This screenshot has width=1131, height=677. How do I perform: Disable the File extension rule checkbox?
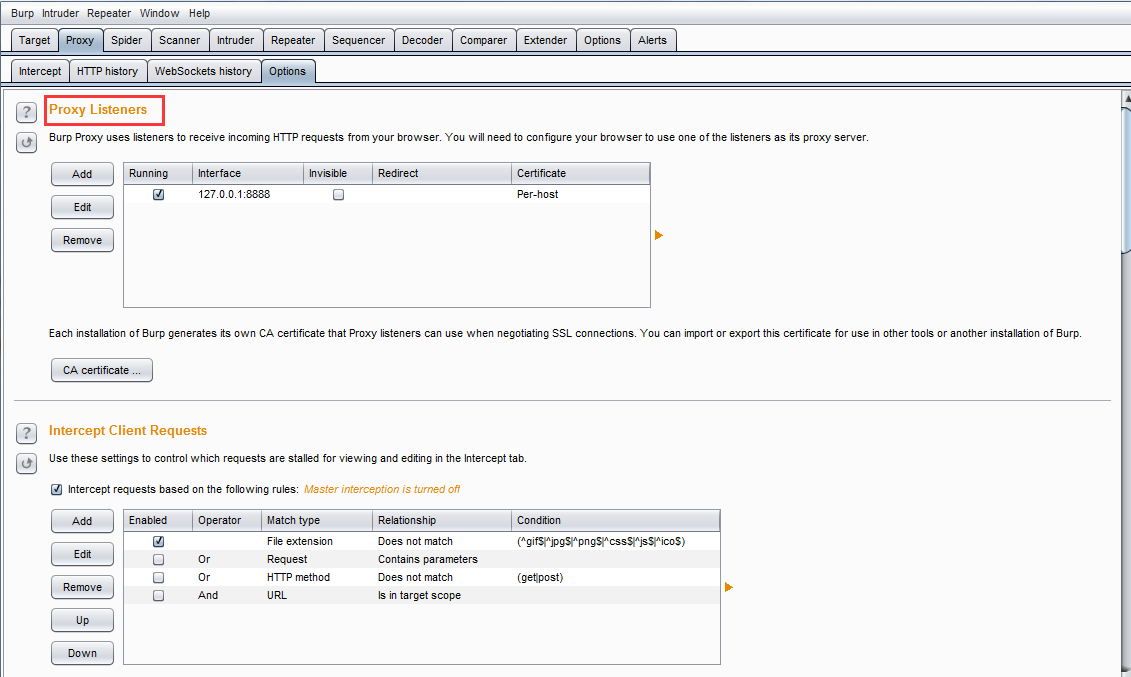(159, 541)
